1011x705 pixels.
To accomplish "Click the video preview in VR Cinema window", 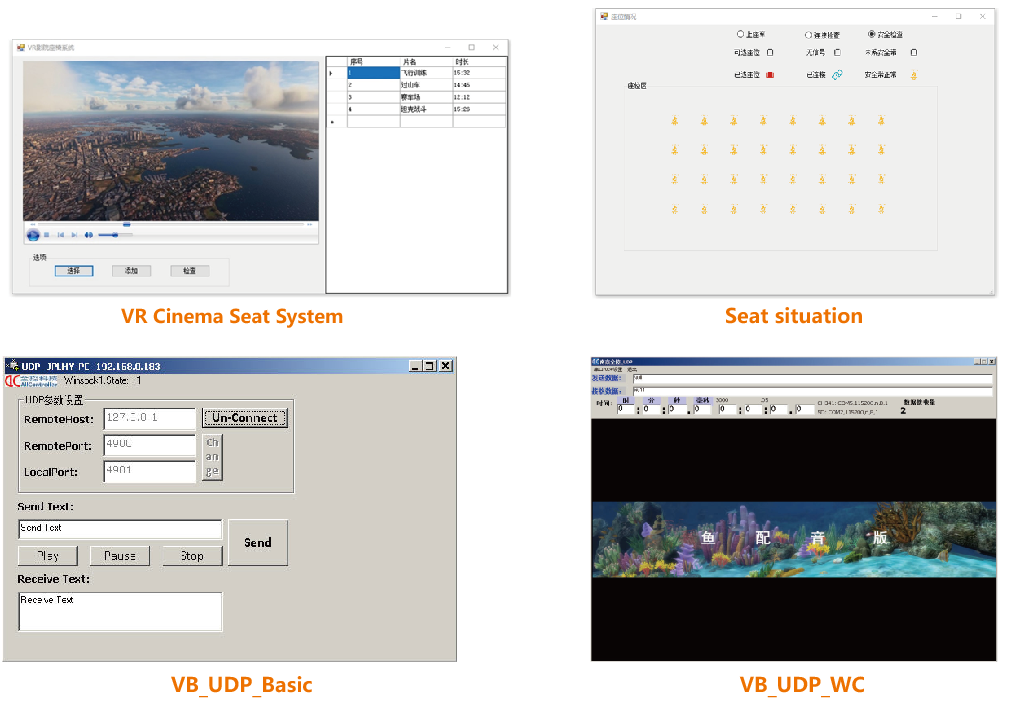I will (171, 141).
